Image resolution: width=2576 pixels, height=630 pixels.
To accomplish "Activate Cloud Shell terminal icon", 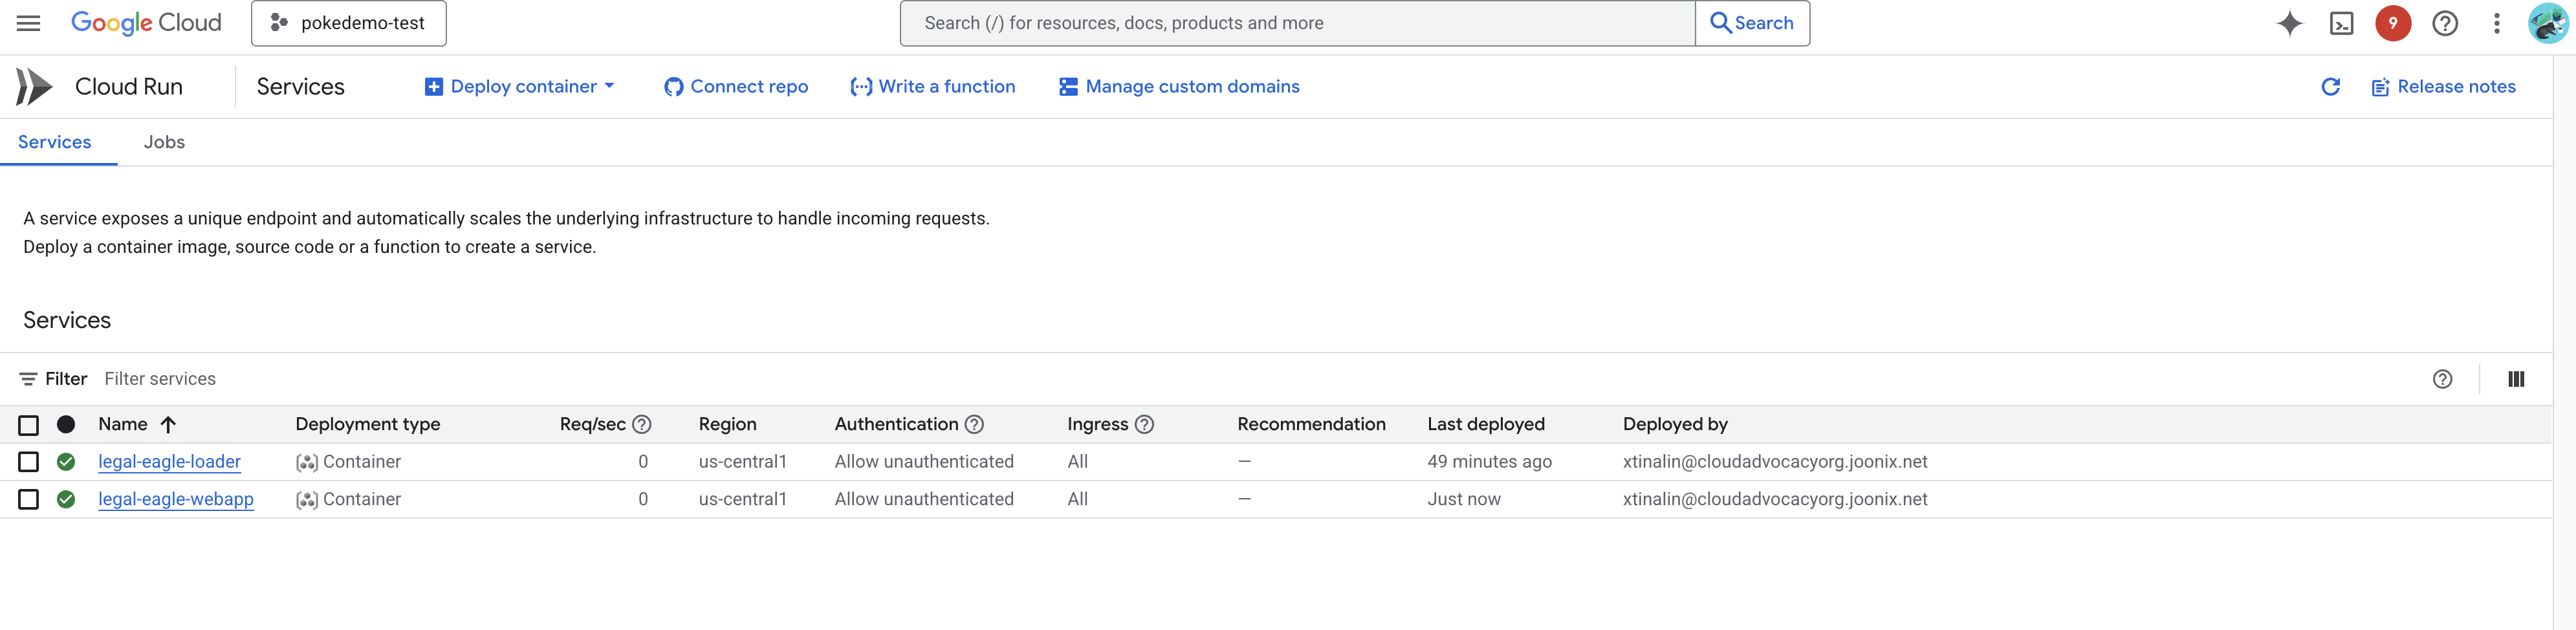I will (x=2341, y=23).
